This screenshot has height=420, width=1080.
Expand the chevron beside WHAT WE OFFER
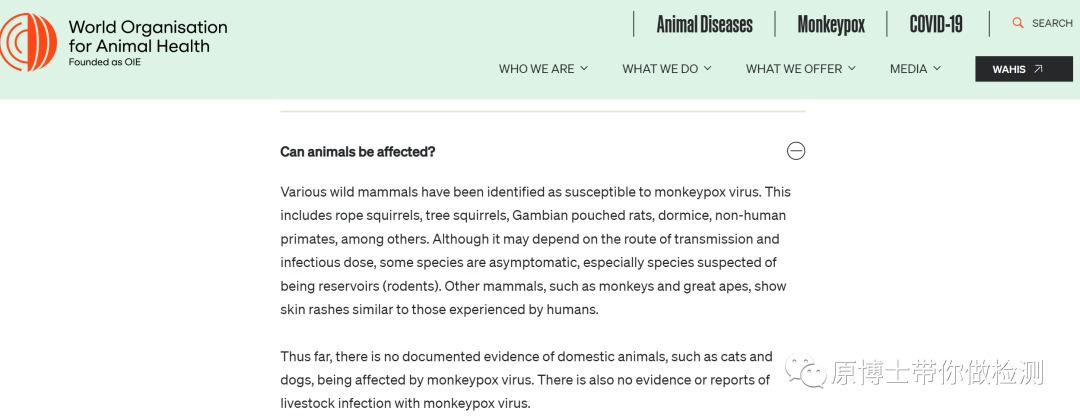[x=852, y=68]
